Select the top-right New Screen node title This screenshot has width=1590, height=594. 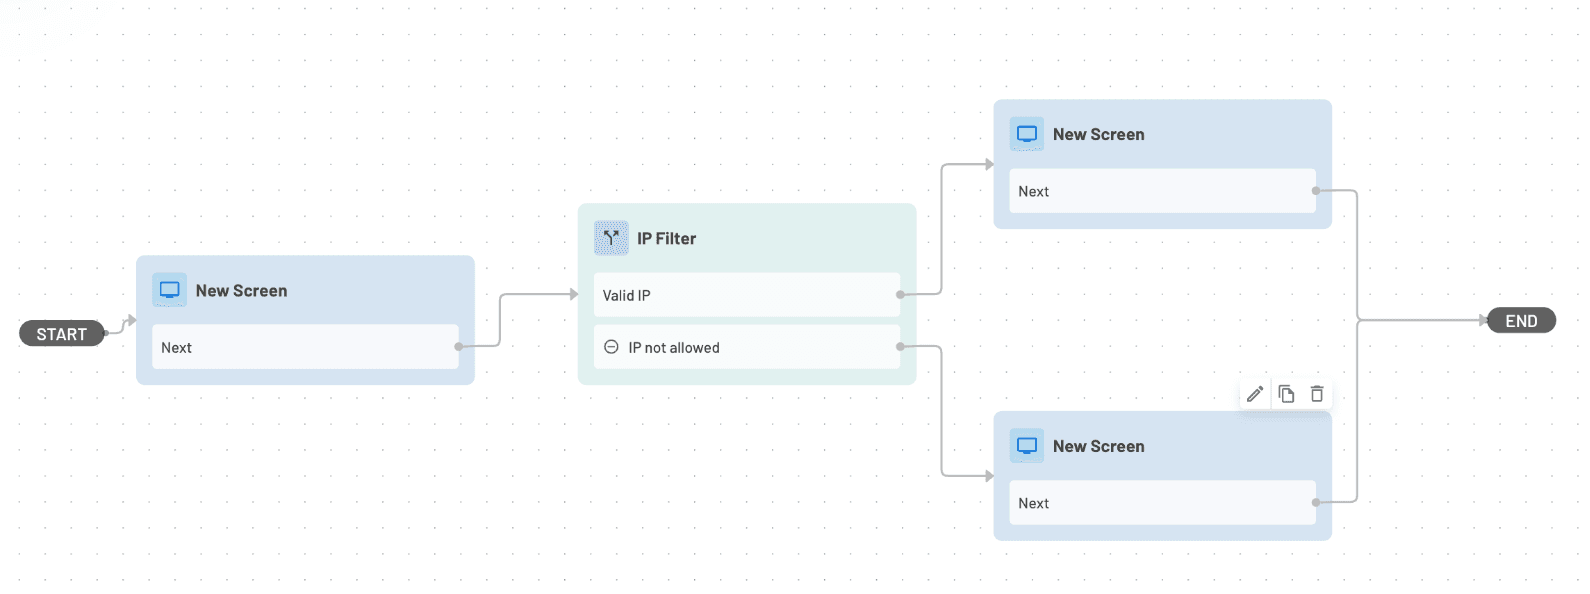pyautogui.click(x=1099, y=133)
